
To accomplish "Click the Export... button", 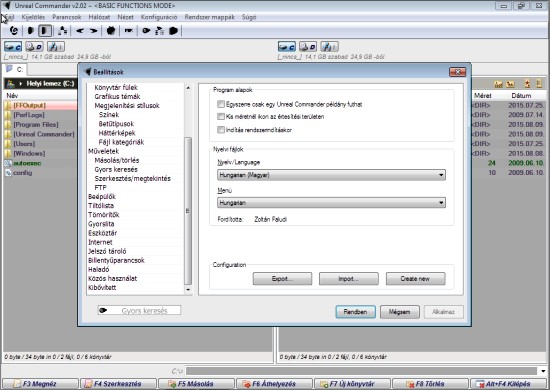I will [x=282, y=279].
